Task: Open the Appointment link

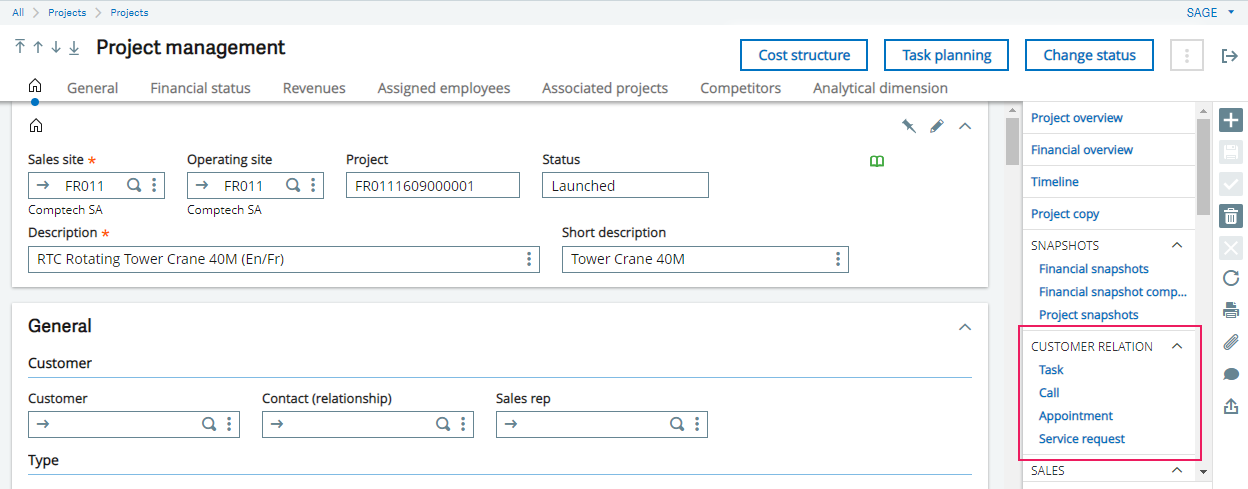Action: pyautogui.click(x=1075, y=416)
